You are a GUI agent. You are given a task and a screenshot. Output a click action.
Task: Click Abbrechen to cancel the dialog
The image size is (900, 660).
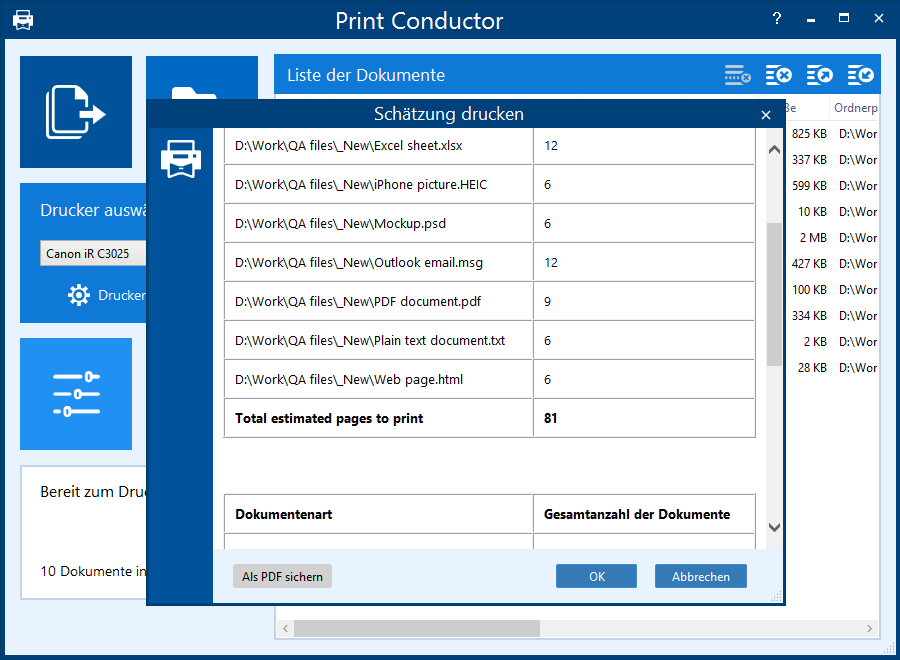700,576
